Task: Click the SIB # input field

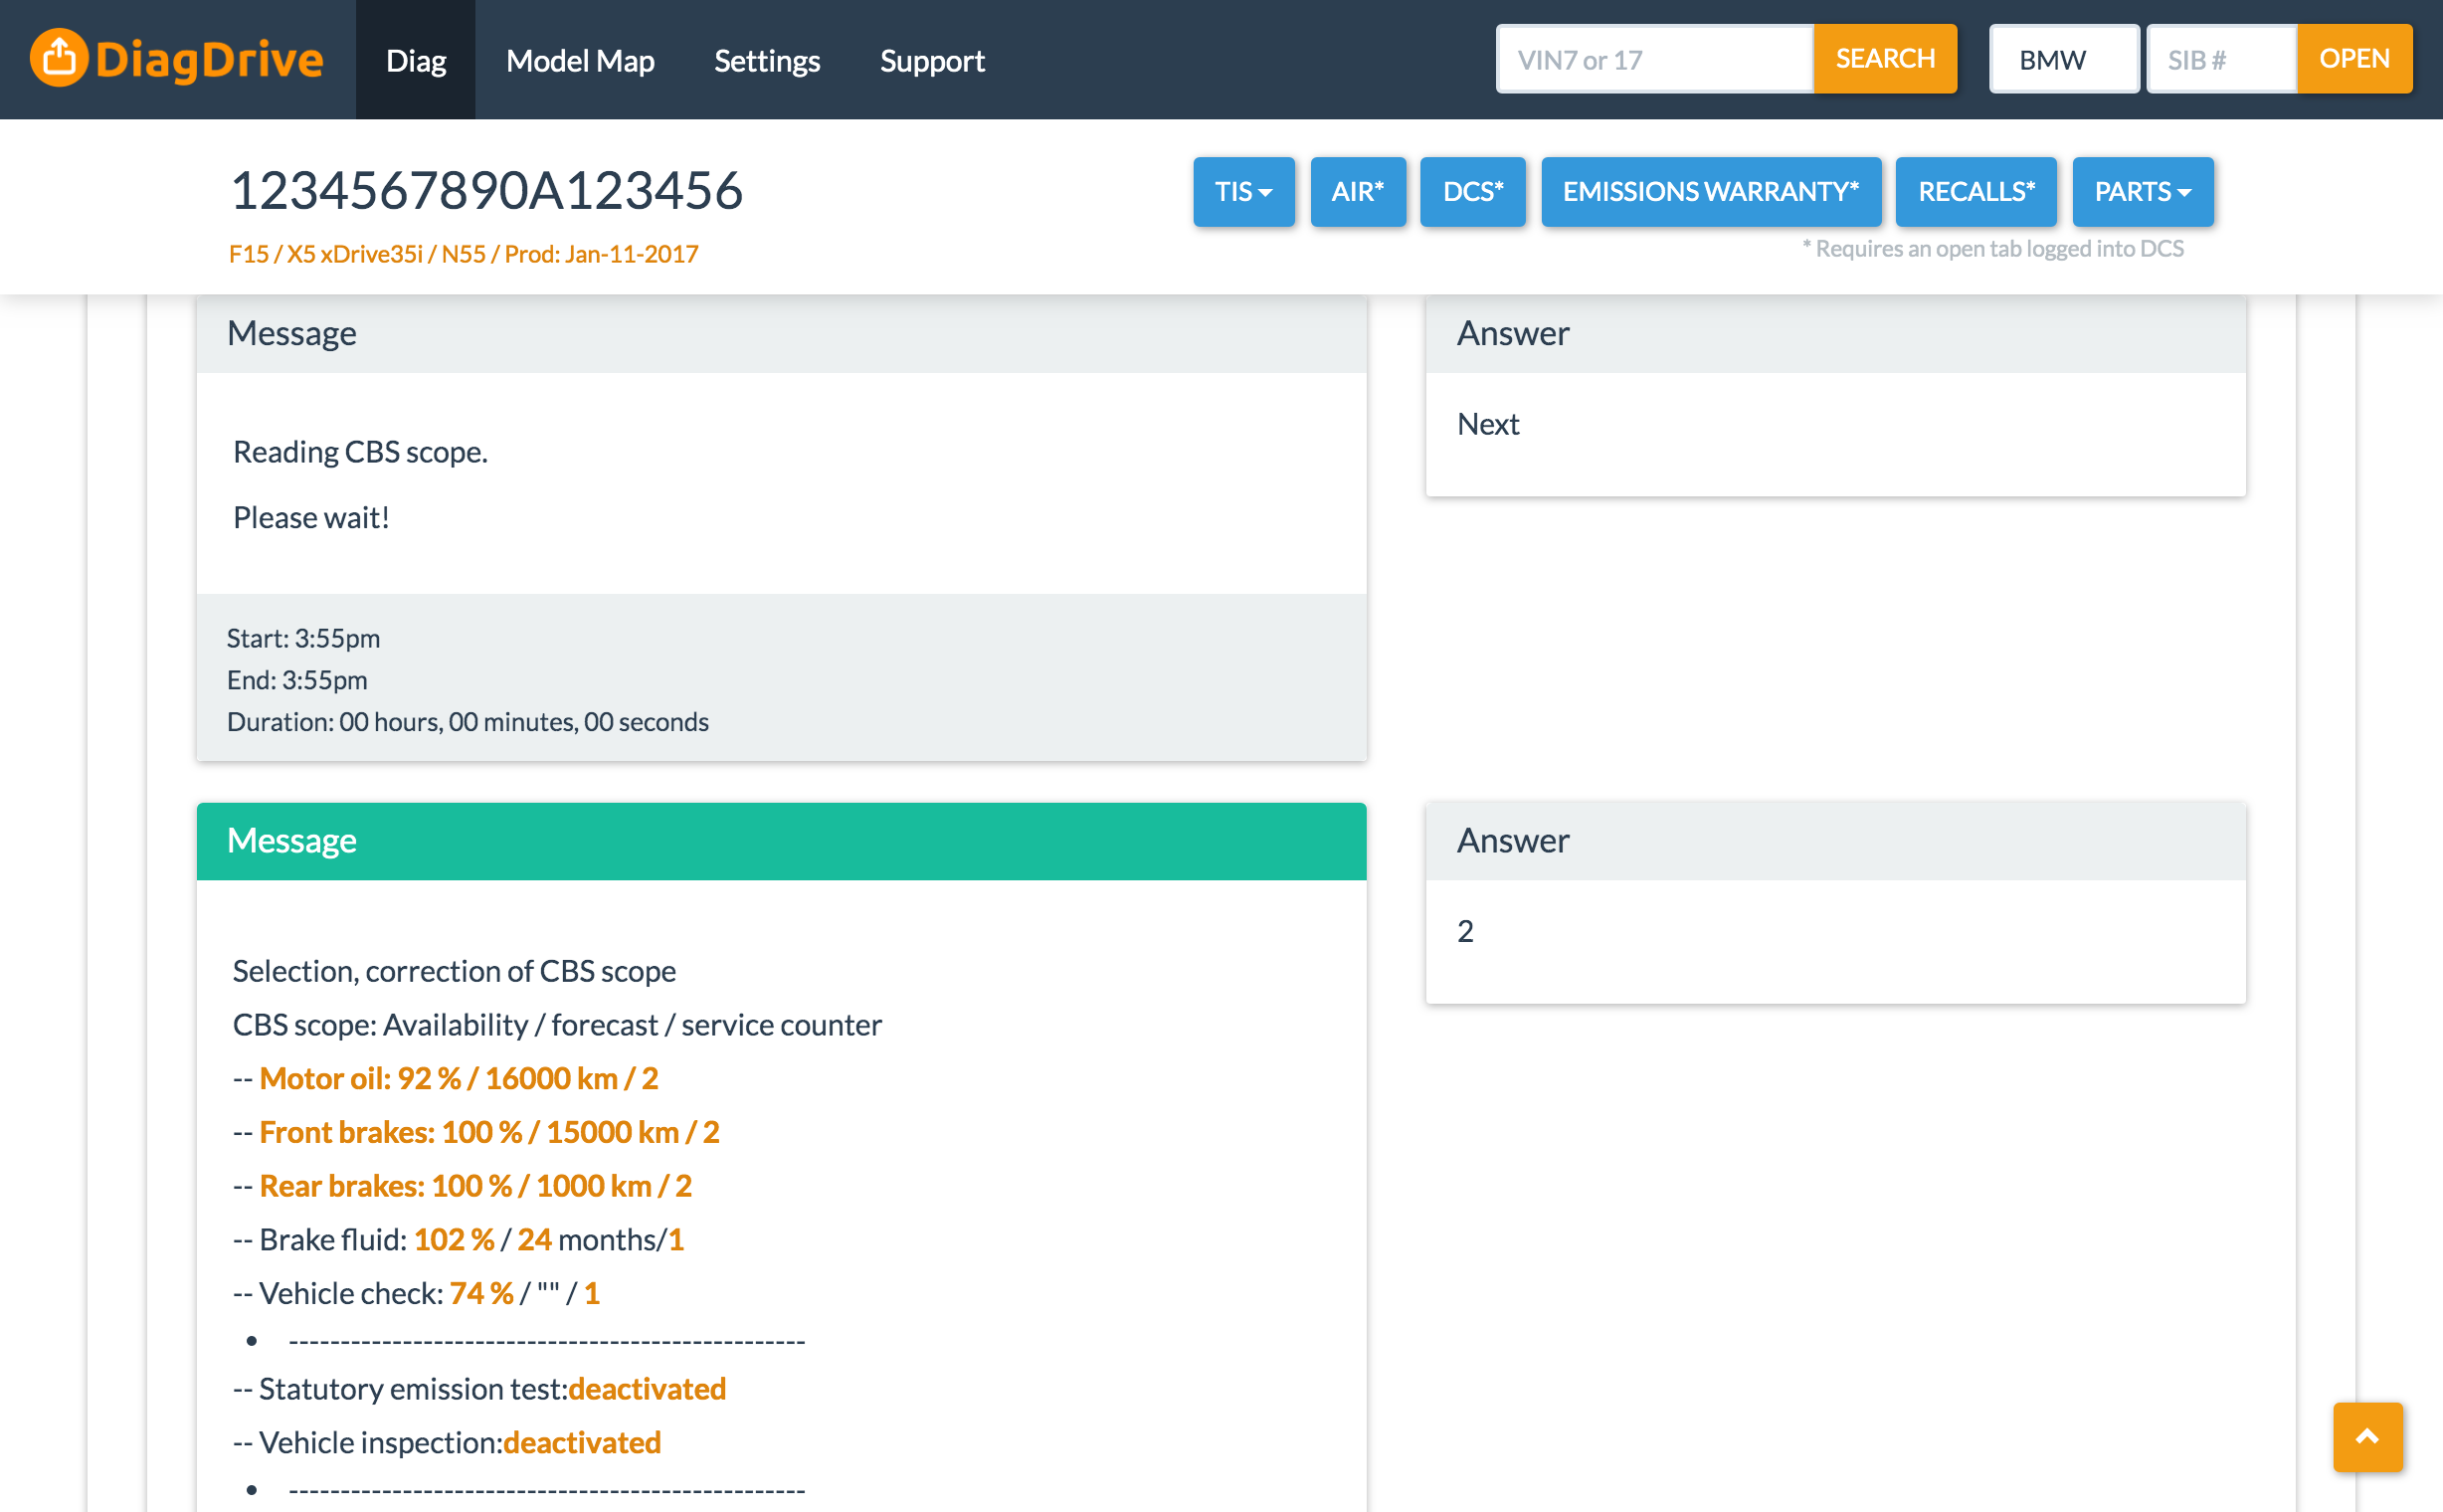Action: [x=2220, y=60]
